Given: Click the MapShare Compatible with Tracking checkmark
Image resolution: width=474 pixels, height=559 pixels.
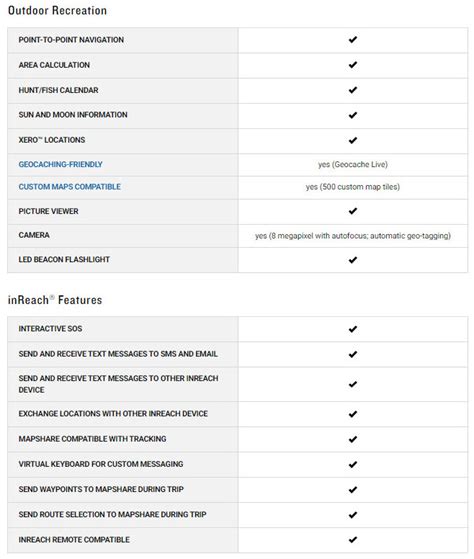Looking at the screenshot, I should click(353, 439).
